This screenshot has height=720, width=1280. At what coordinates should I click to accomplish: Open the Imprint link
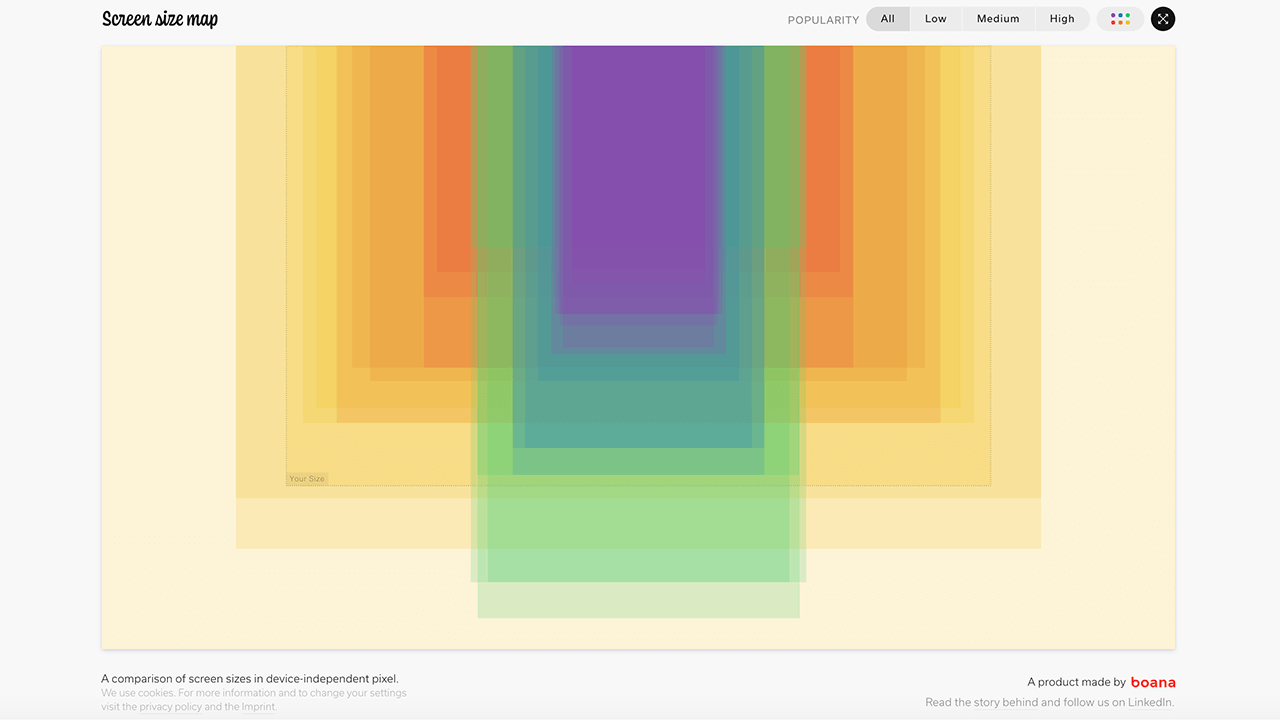click(258, 707)
